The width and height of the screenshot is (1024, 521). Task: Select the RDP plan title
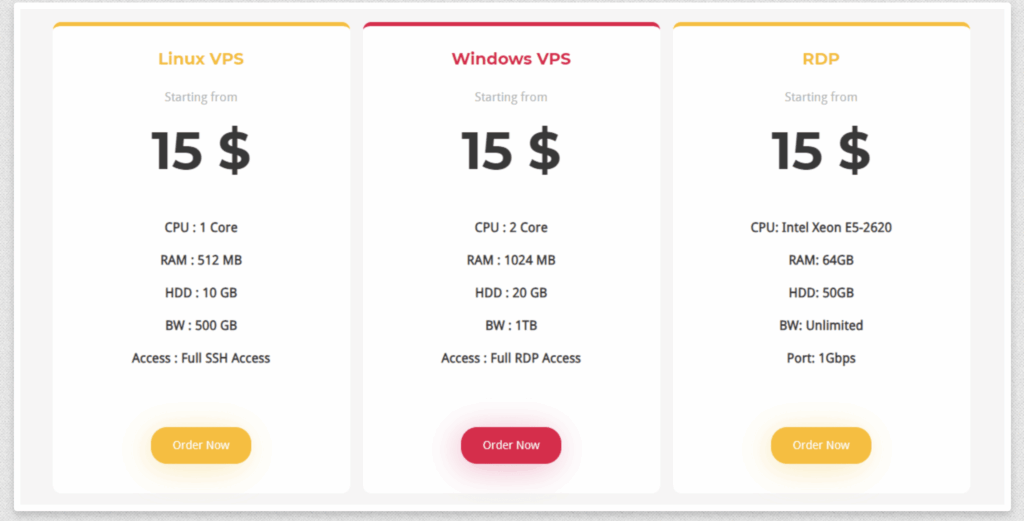pos(821,59)
